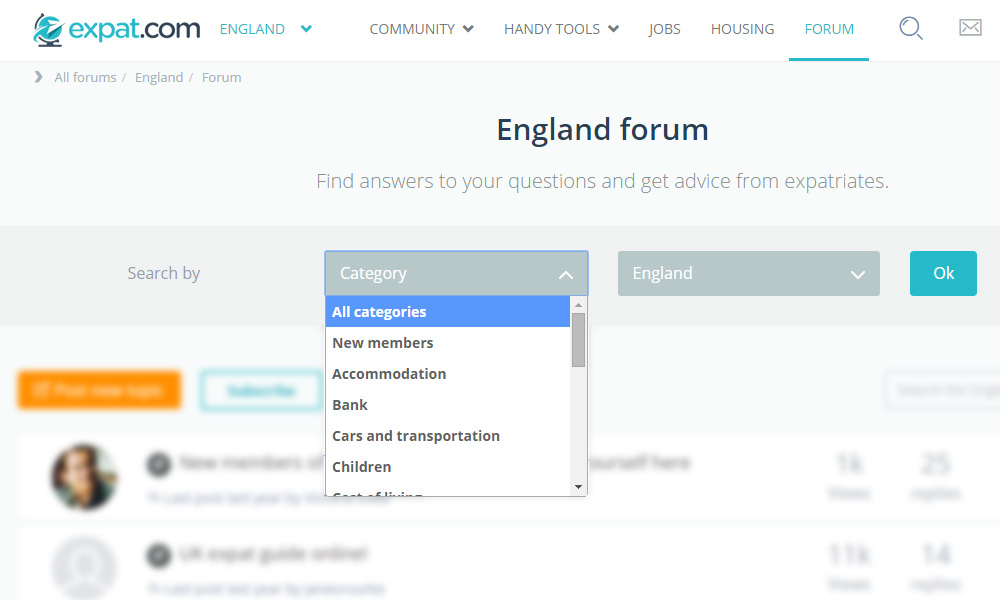This screenshot has height=600, width=1000.
Task: Open the HOUSING tab
Action: [742, 29]
